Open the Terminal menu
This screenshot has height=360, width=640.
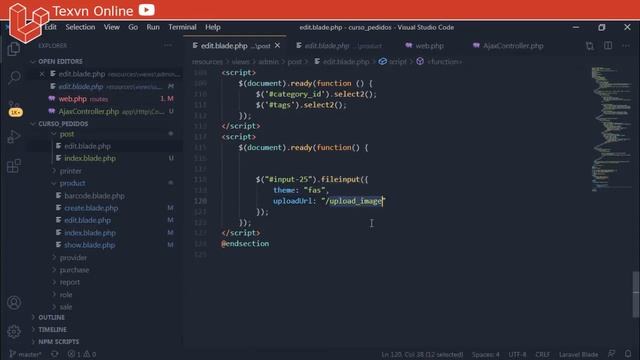click(x=182, y=27)
